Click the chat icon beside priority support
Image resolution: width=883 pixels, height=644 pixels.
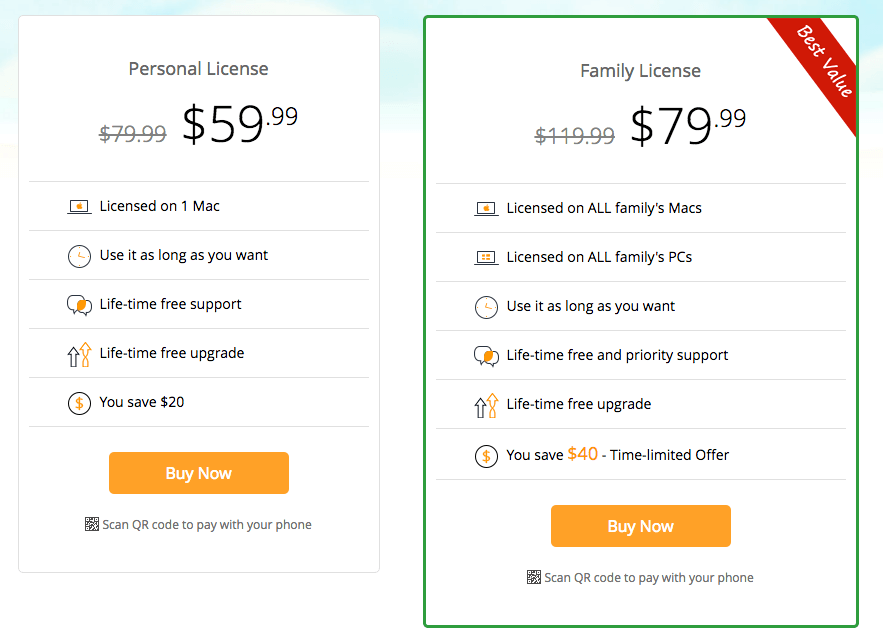coord(486,356)
